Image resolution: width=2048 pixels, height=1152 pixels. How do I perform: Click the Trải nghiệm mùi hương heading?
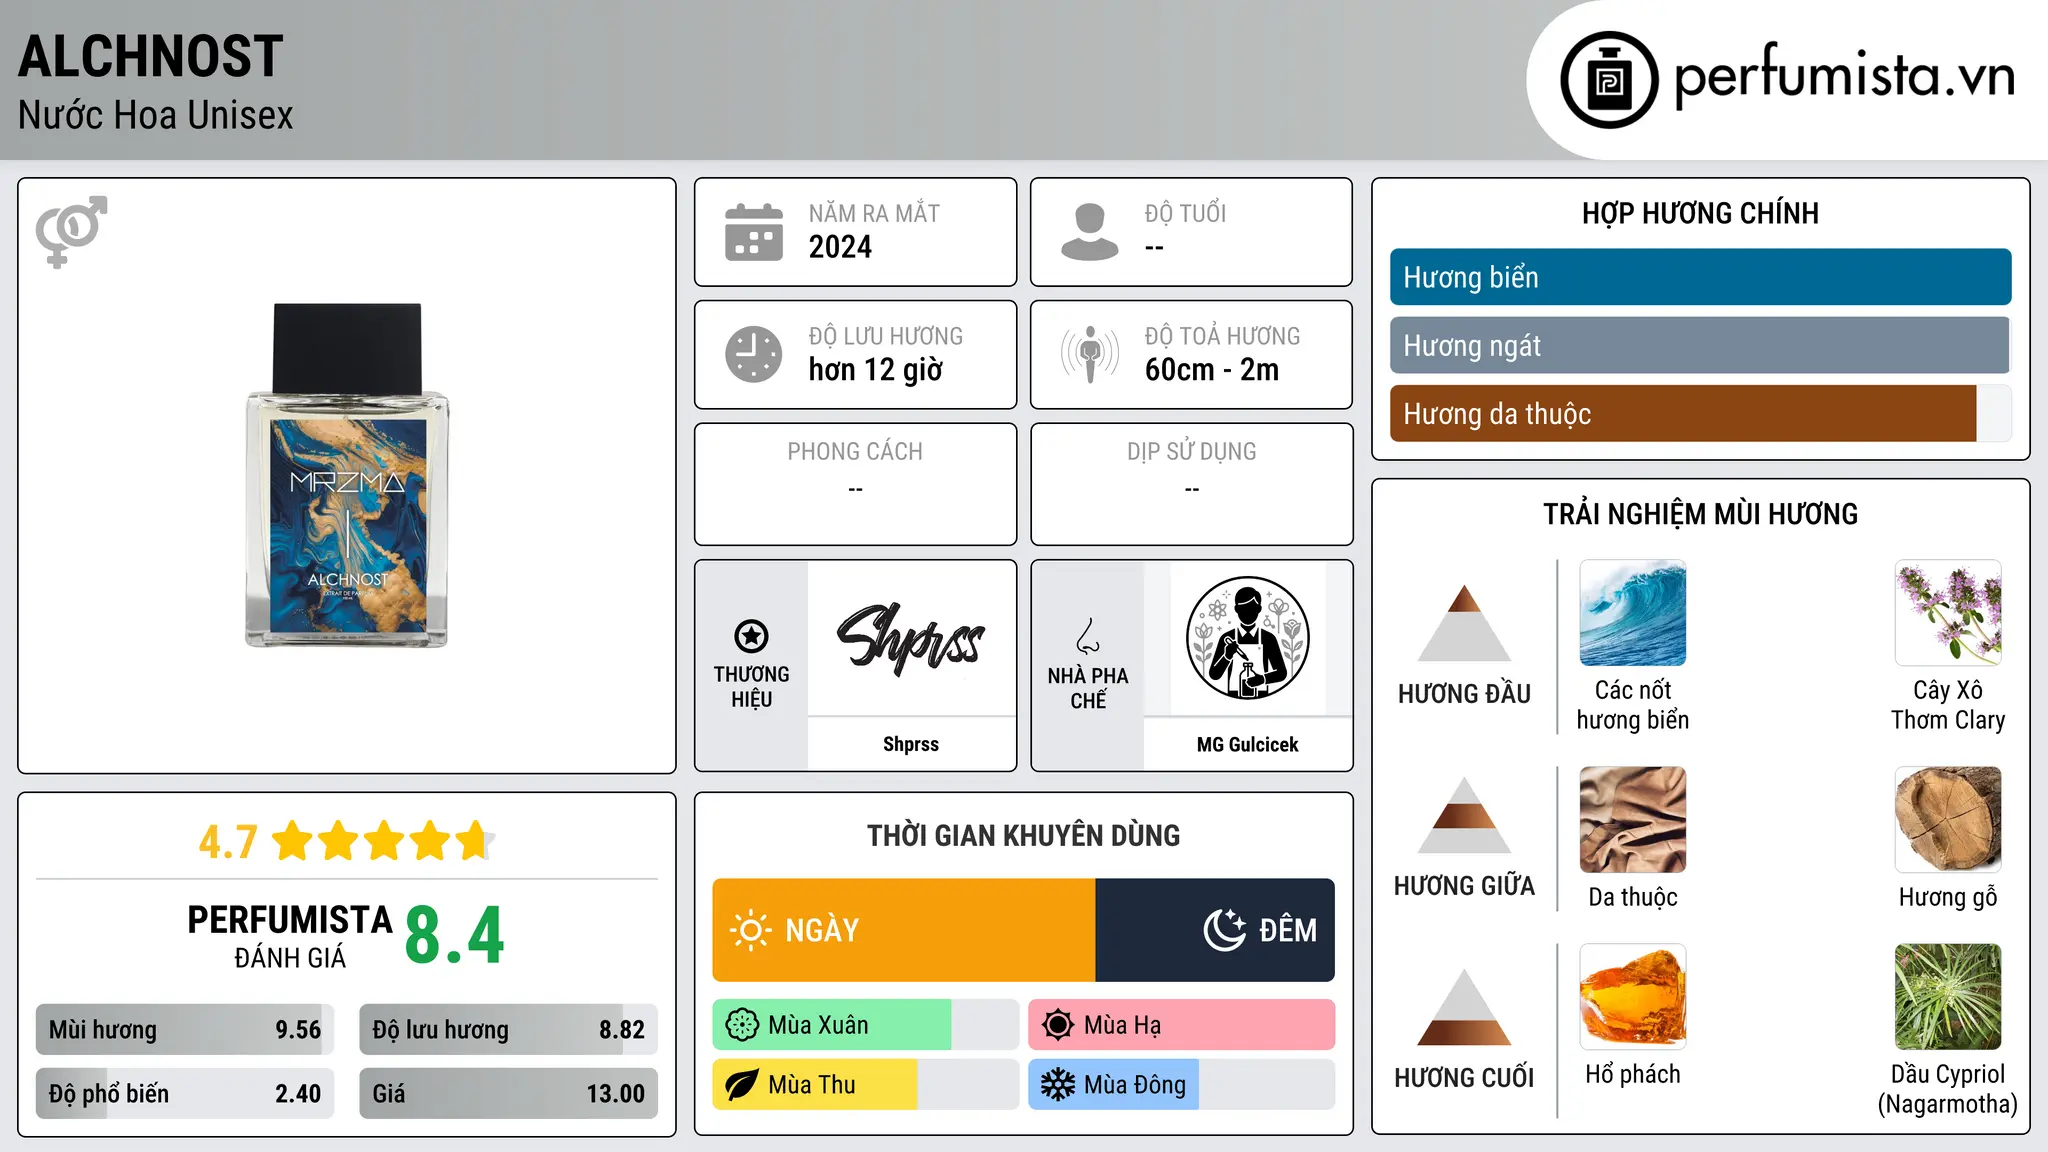[x=1700, y=514]
